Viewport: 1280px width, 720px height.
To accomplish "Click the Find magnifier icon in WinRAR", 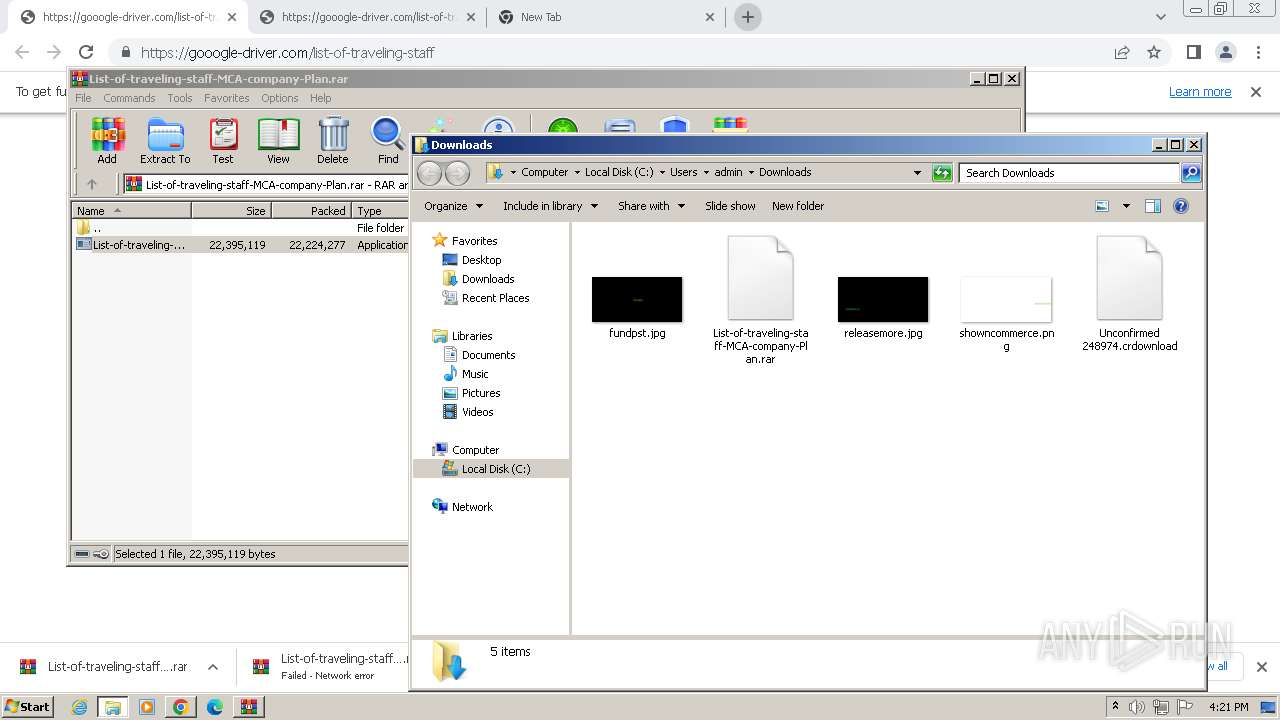I will point(388,140).
